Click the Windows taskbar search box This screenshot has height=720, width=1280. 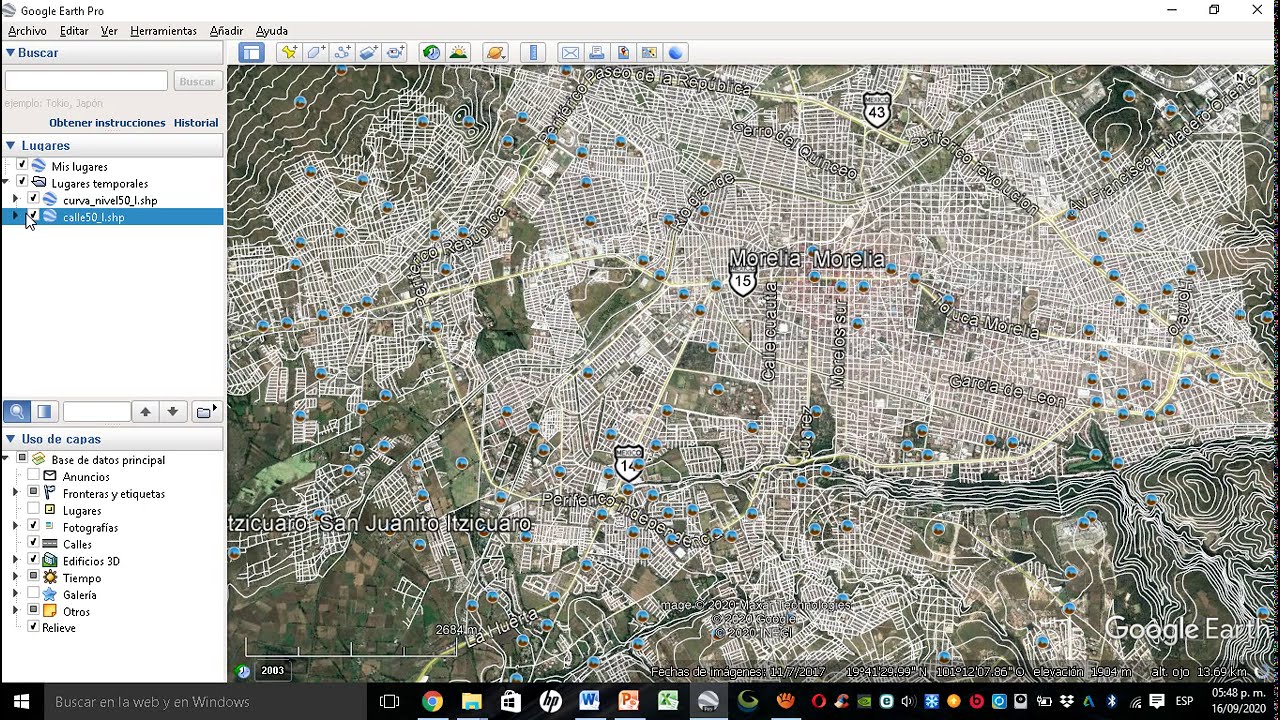pyautogui.click(x=206, y=701)
